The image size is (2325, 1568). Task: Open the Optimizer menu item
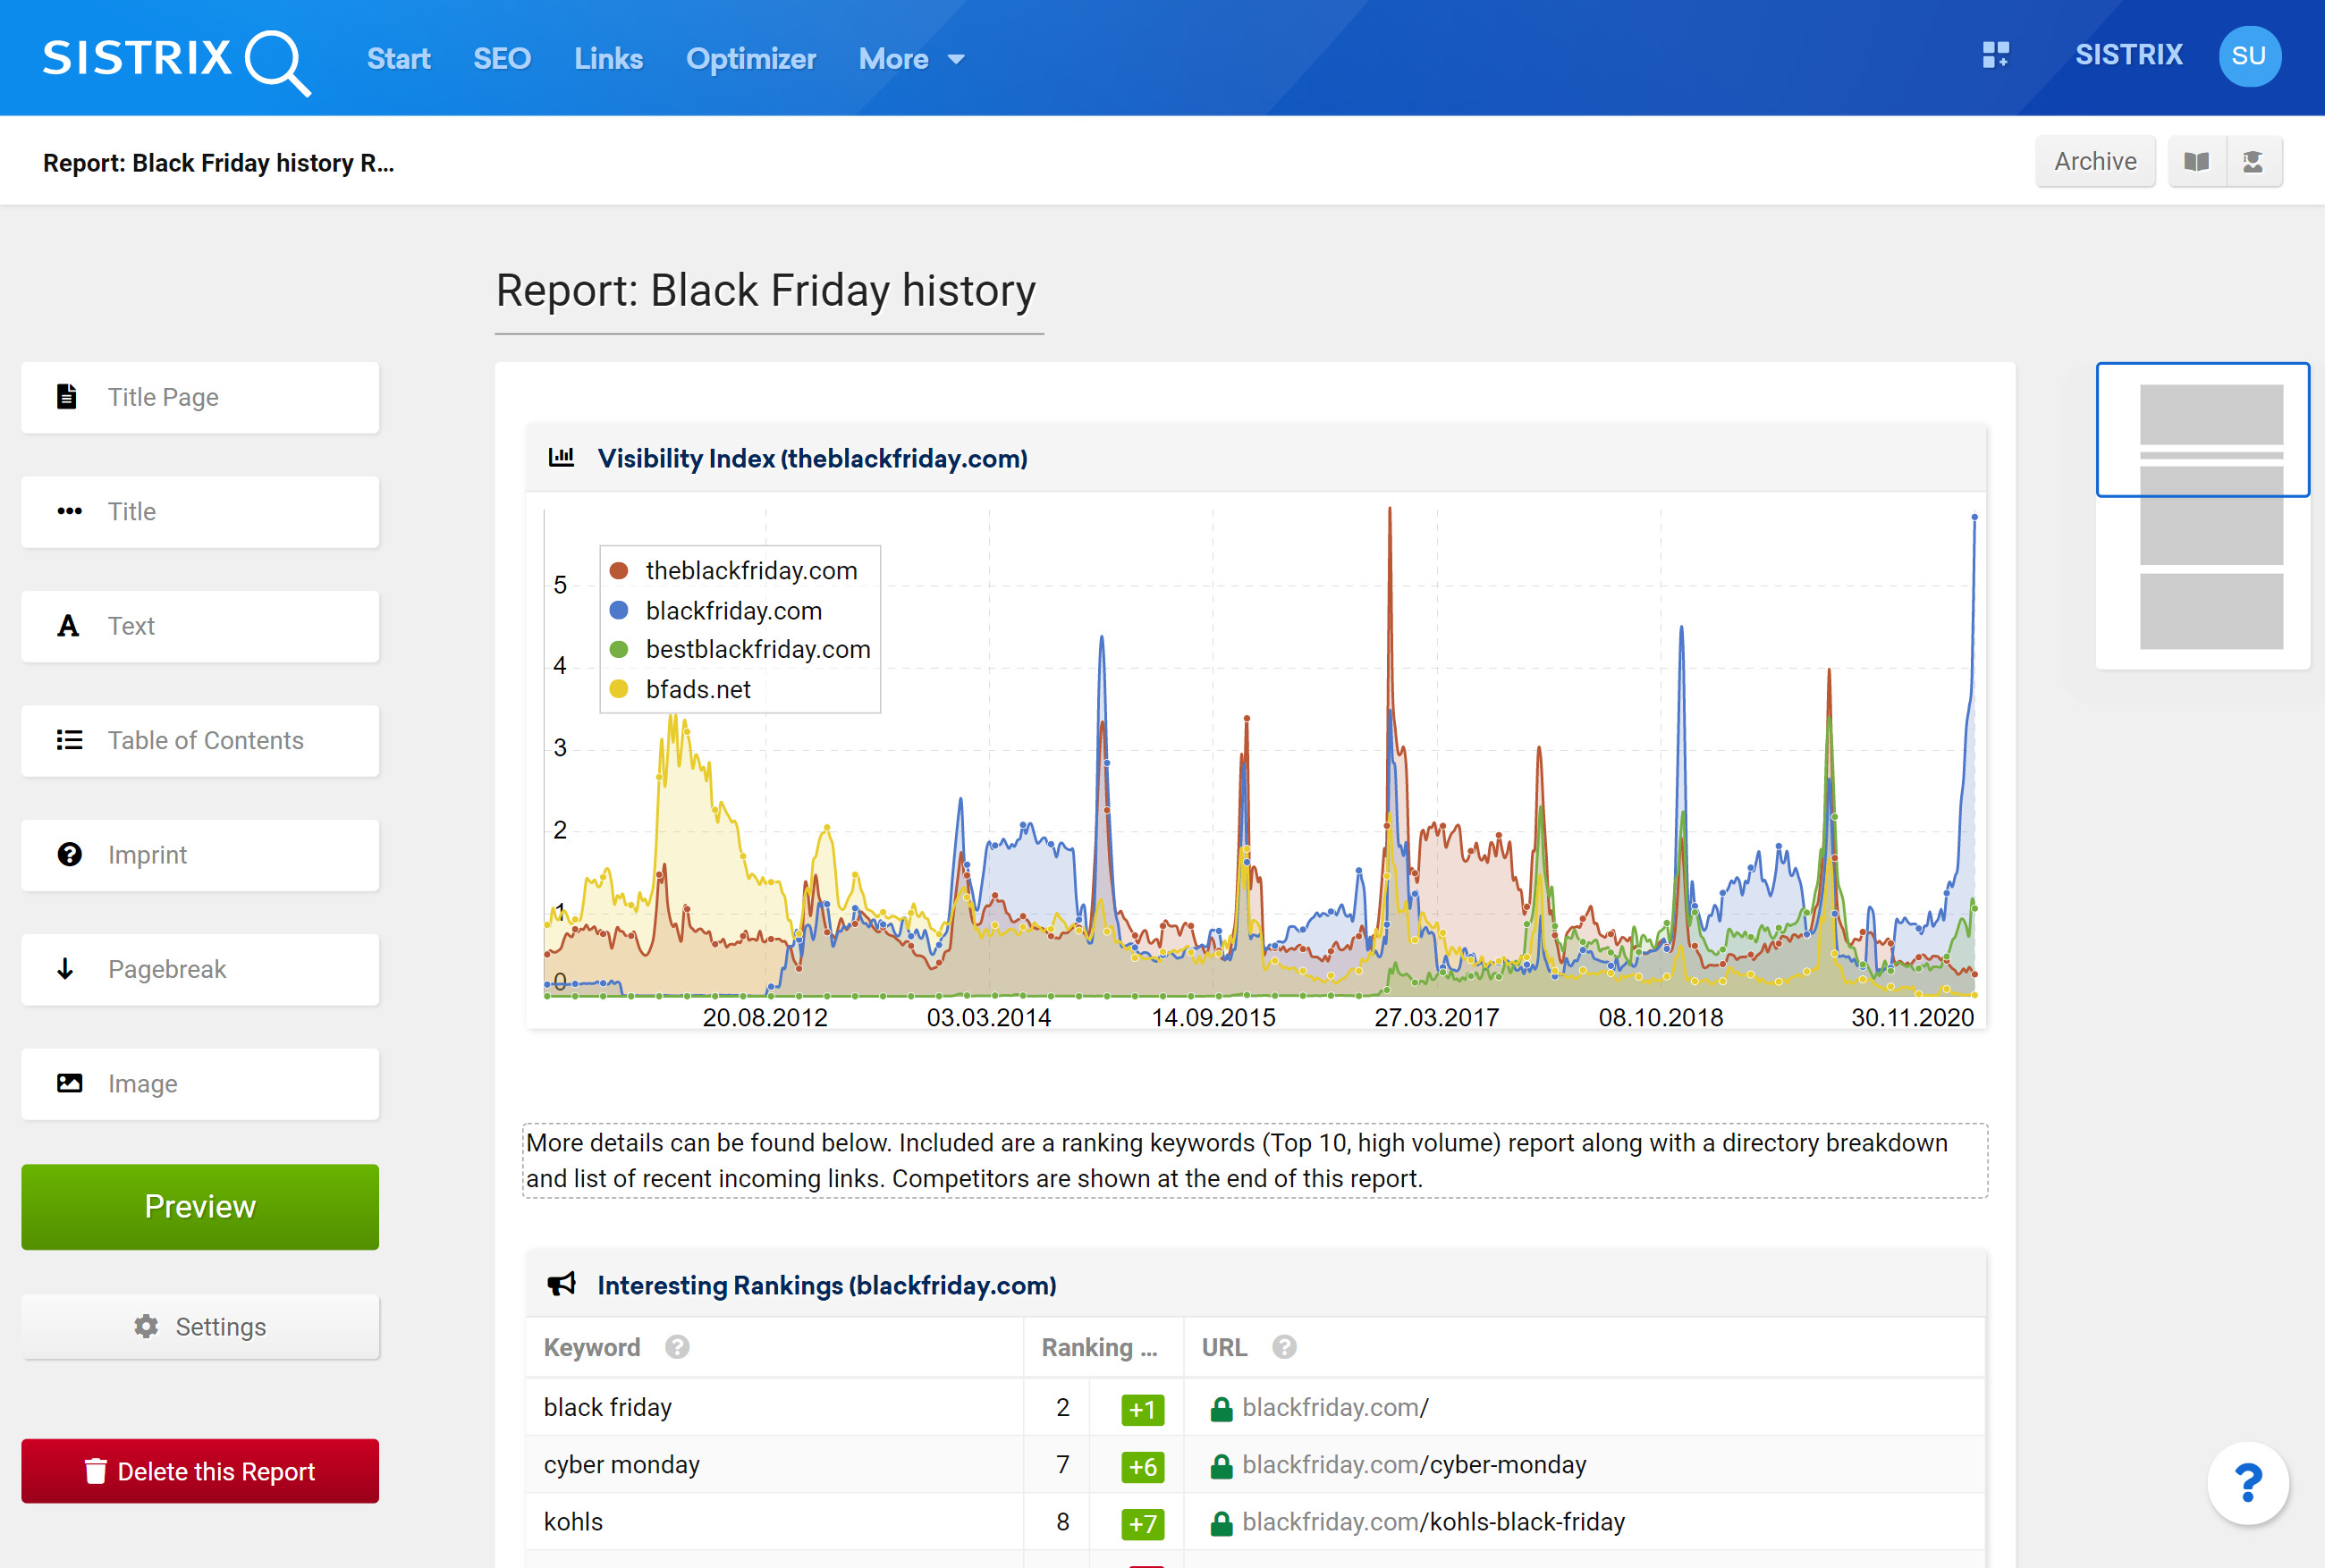coord(751,59)
